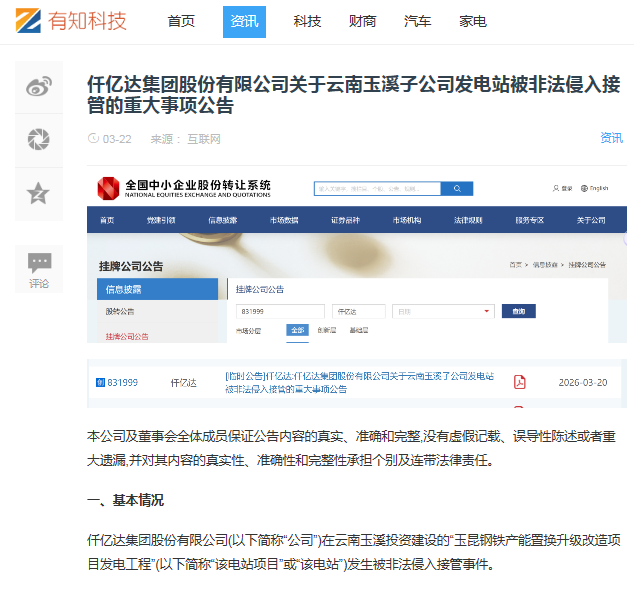The image size is (634, 595).
Task: Click the 2026-03-20 date cell
Action: [x=583, y=382]
